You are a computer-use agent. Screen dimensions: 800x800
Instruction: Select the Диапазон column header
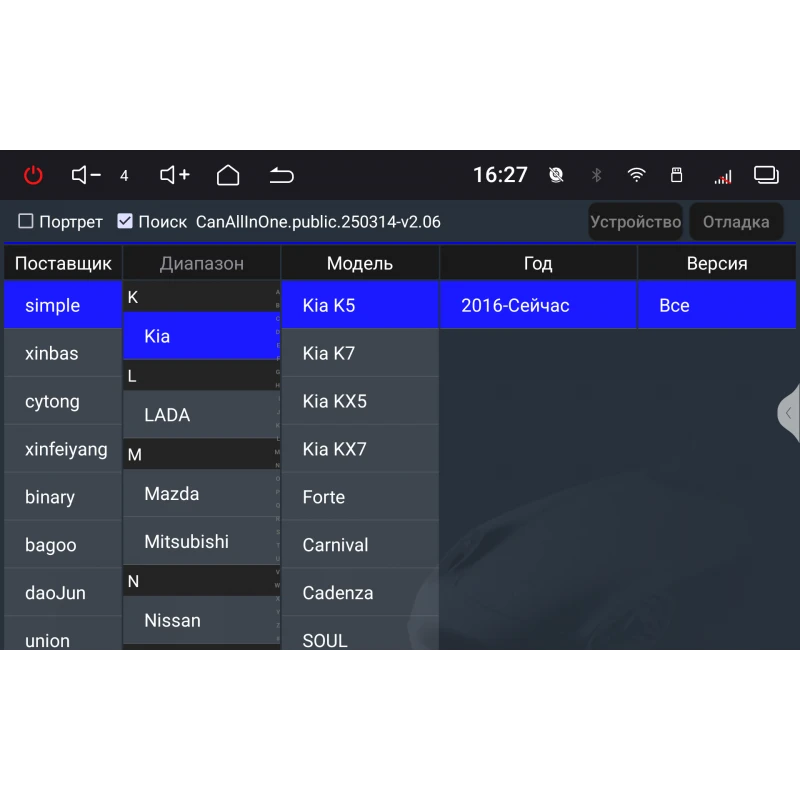tap(201, 264)
